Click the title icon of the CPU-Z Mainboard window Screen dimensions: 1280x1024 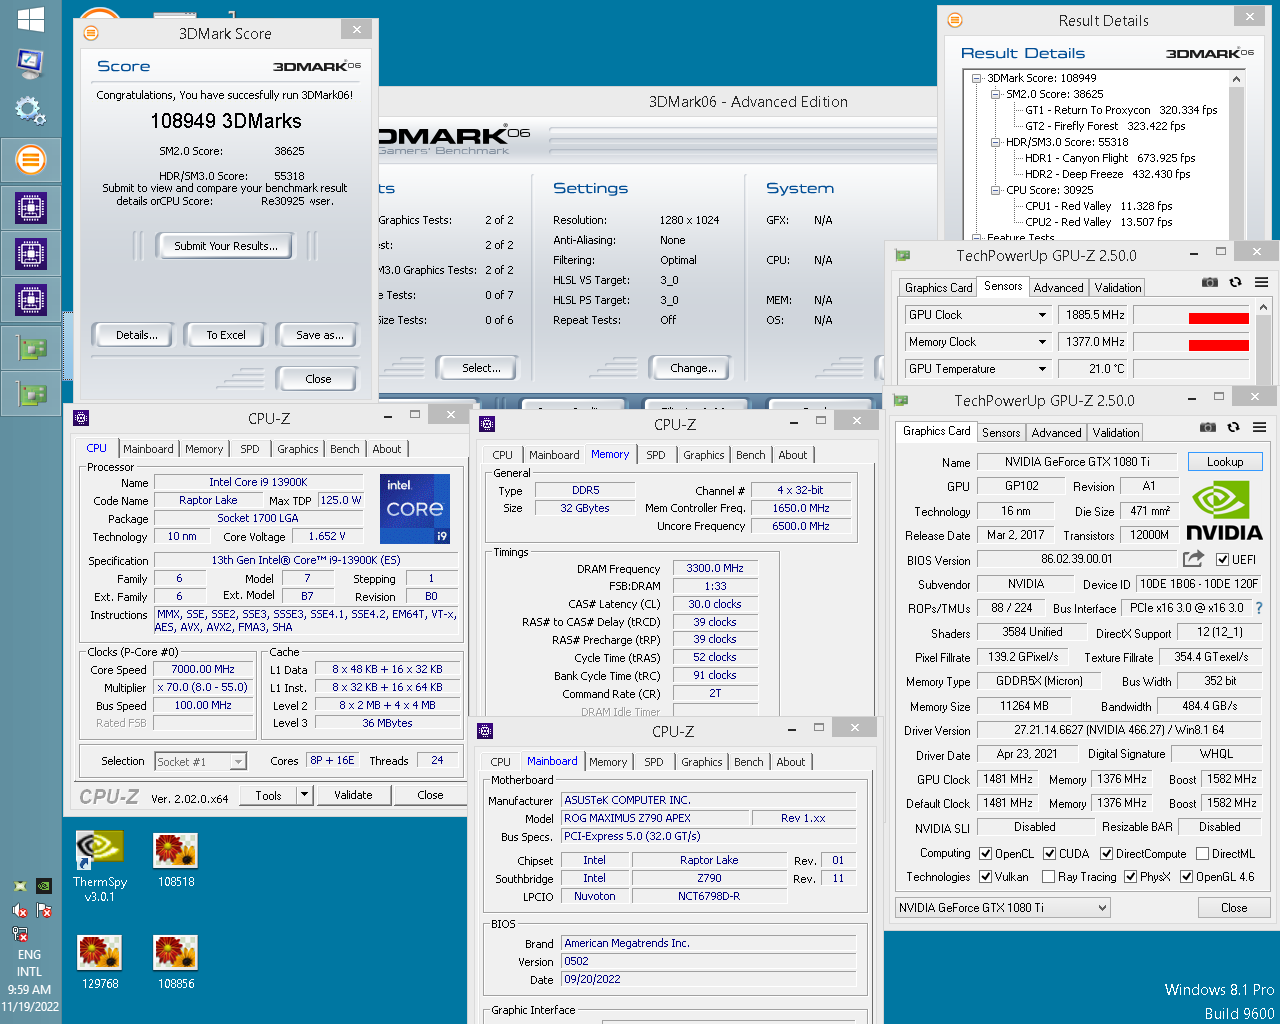485,731
